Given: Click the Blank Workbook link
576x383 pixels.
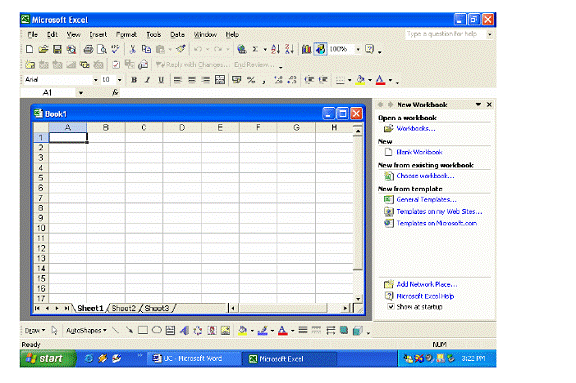Looking at the screenshot, I should coord(419,152).
